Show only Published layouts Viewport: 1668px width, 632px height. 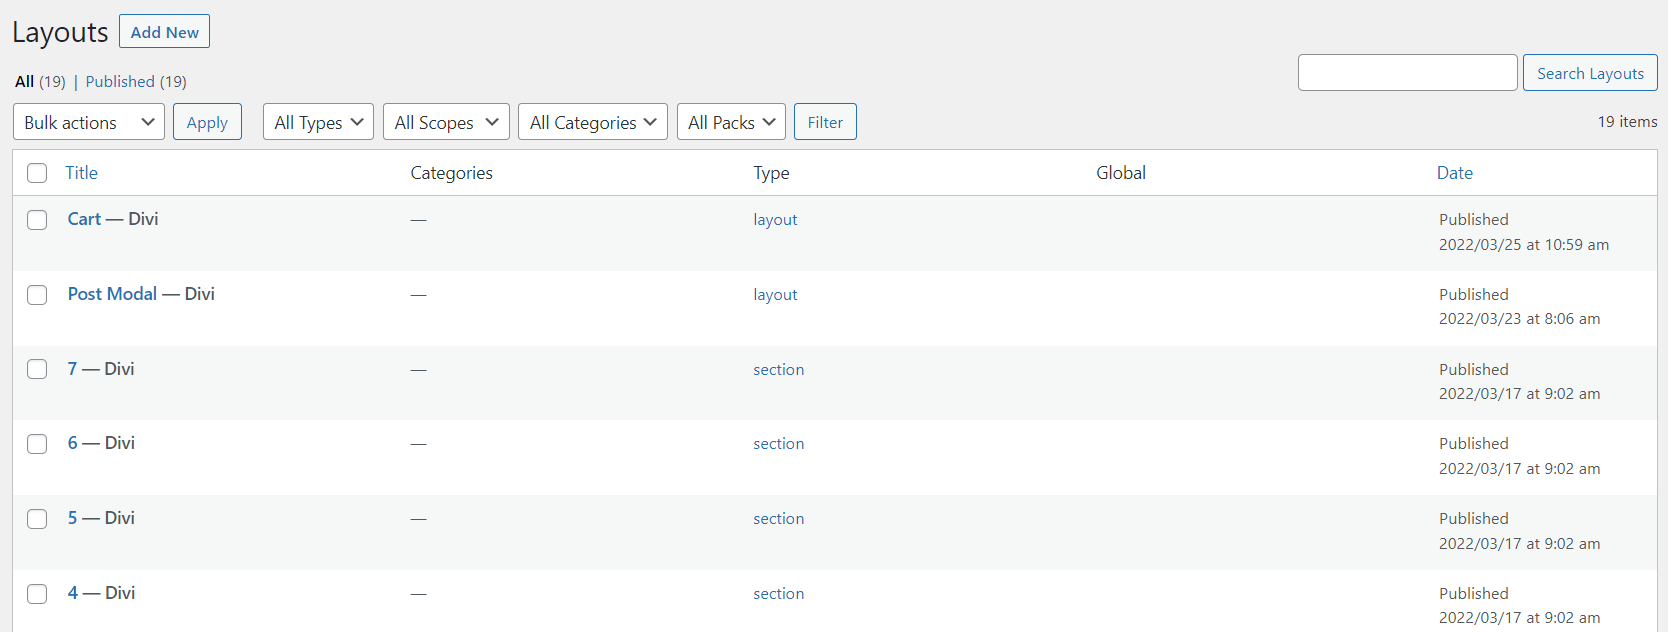120,82
